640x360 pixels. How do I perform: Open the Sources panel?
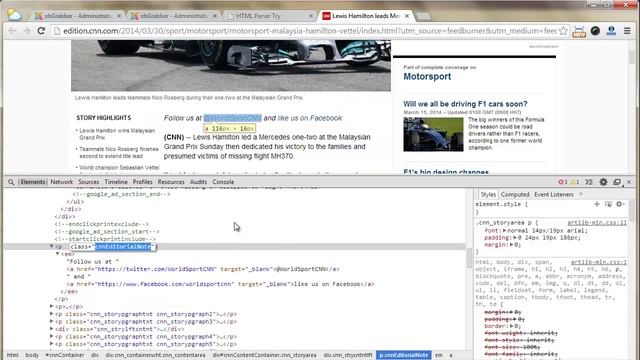pyautogui.click(x=89, y=182)
